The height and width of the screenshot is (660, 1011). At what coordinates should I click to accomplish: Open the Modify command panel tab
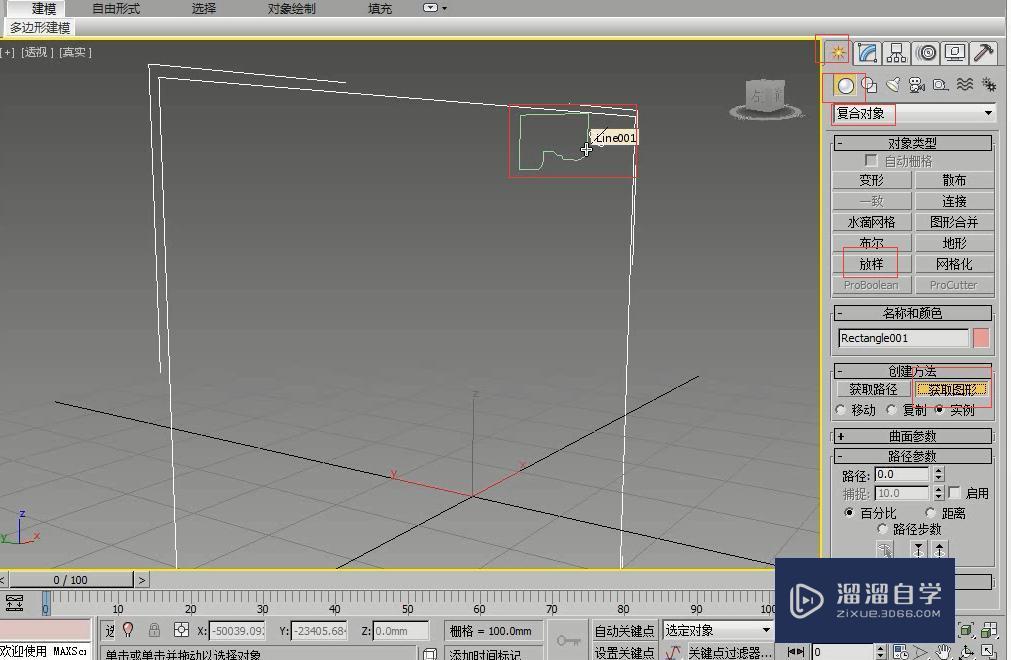[x=868, y=52]
